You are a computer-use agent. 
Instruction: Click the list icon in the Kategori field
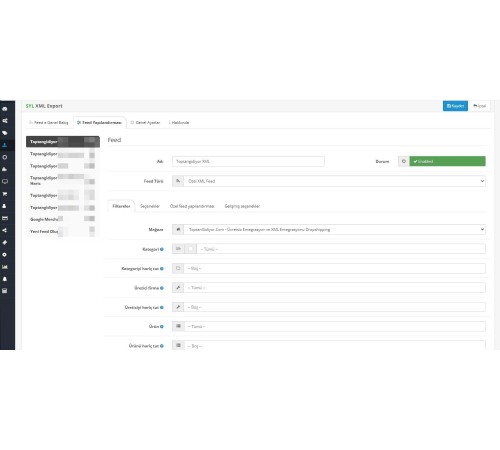coord(178,249)
